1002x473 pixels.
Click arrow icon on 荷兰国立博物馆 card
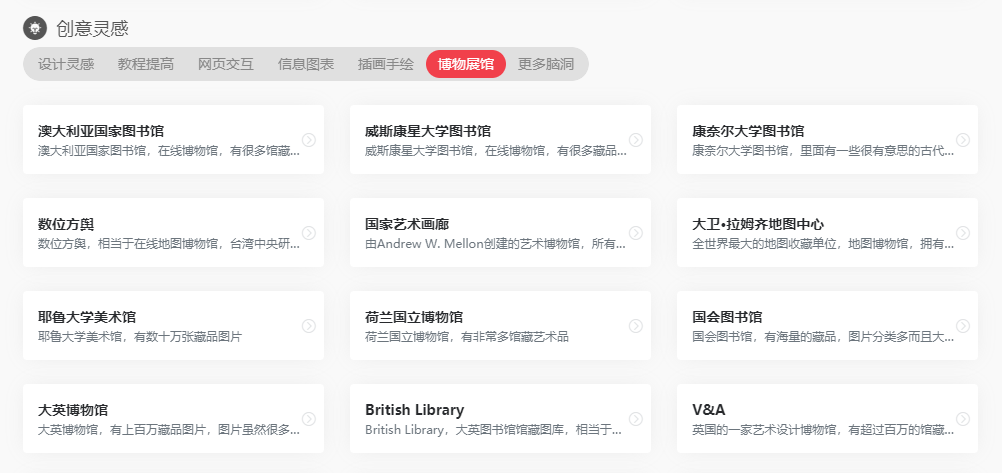pyautogui.click(x=636, y=326)
